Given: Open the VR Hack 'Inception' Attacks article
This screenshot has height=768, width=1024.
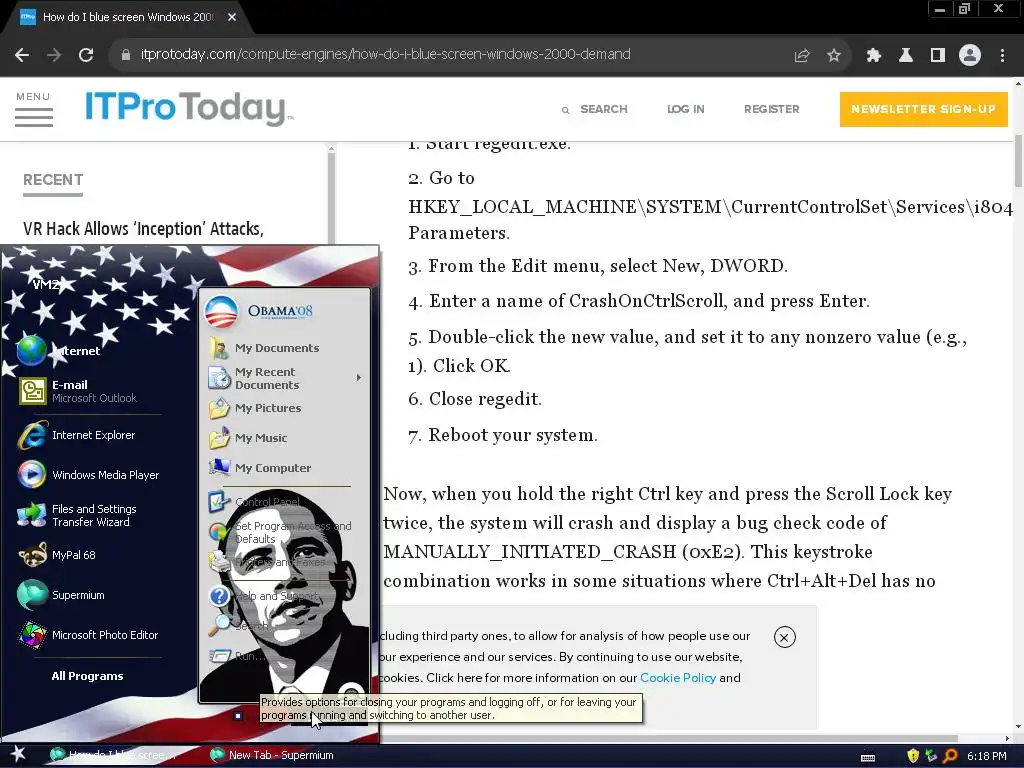Looking at the screenshot, I should pos(143,229).
